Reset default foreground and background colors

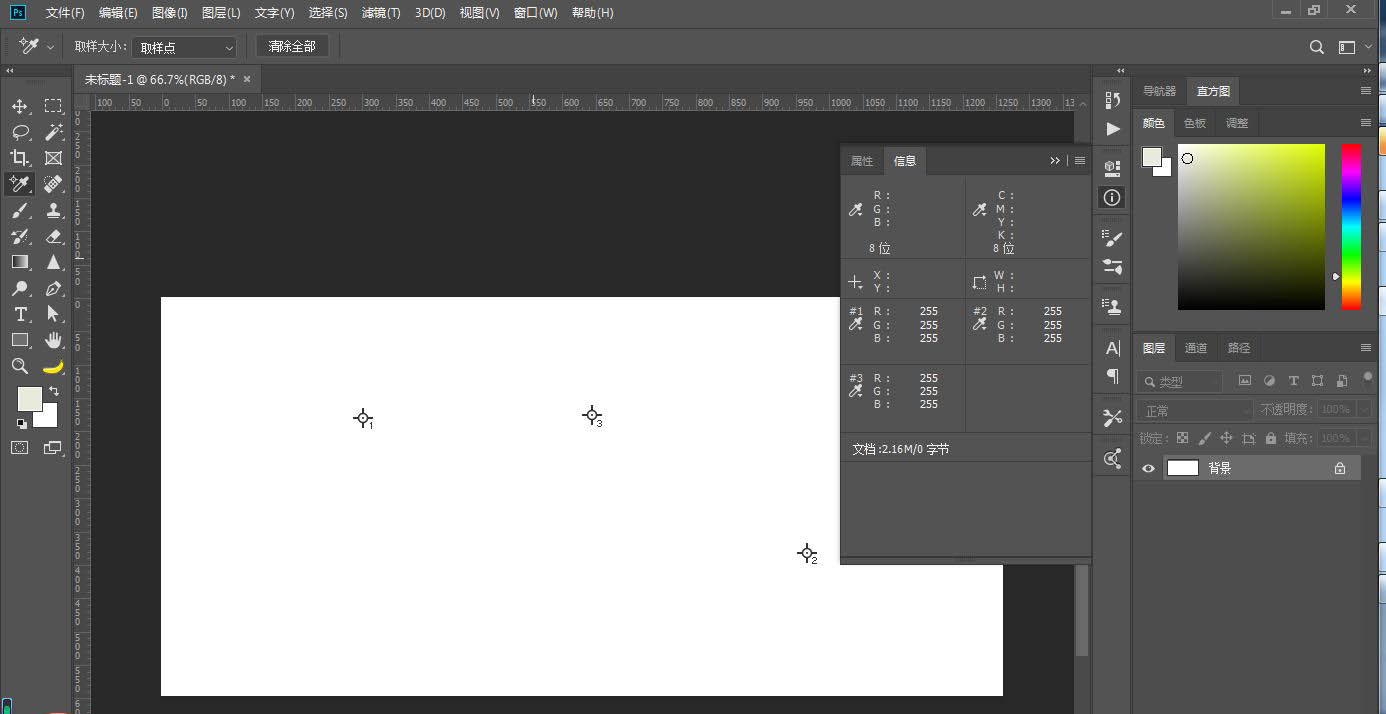point(22,424)
